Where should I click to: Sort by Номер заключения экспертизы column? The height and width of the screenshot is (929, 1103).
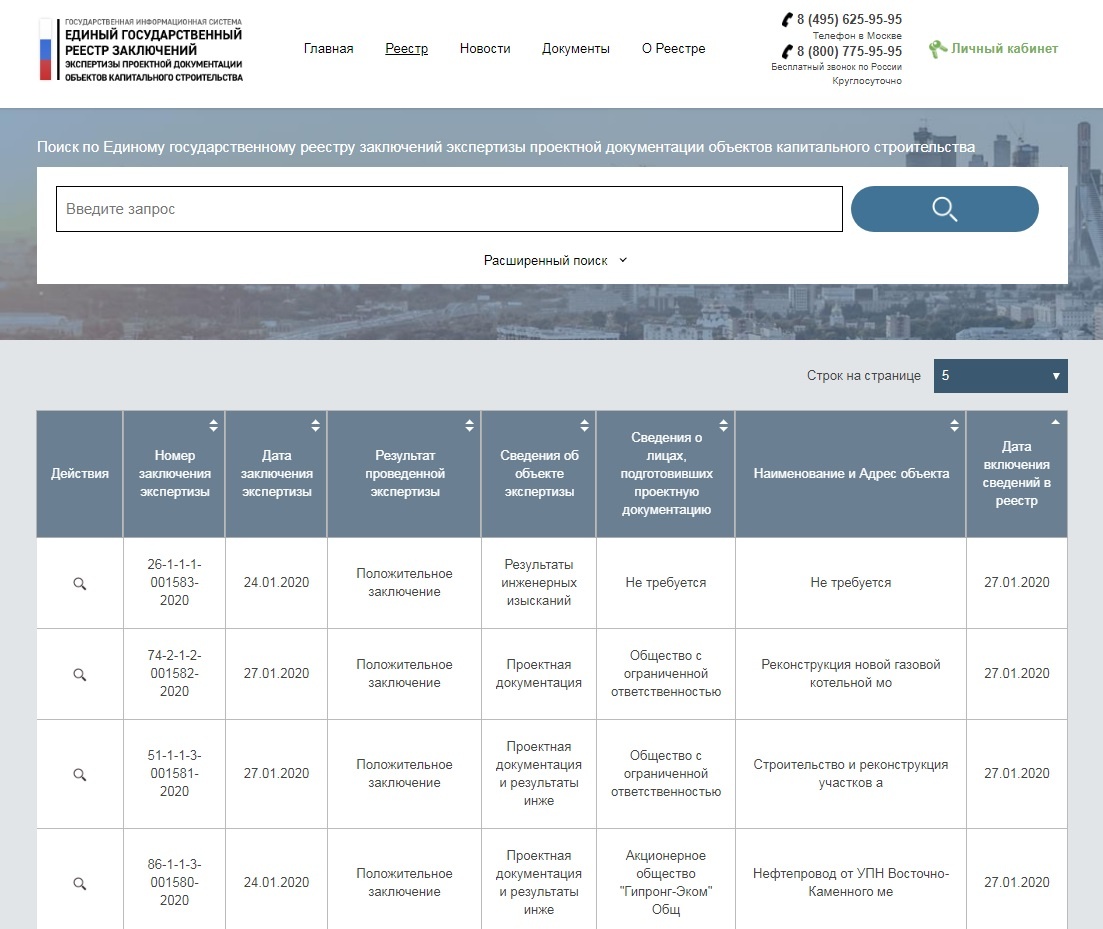(x=213, y=425)
